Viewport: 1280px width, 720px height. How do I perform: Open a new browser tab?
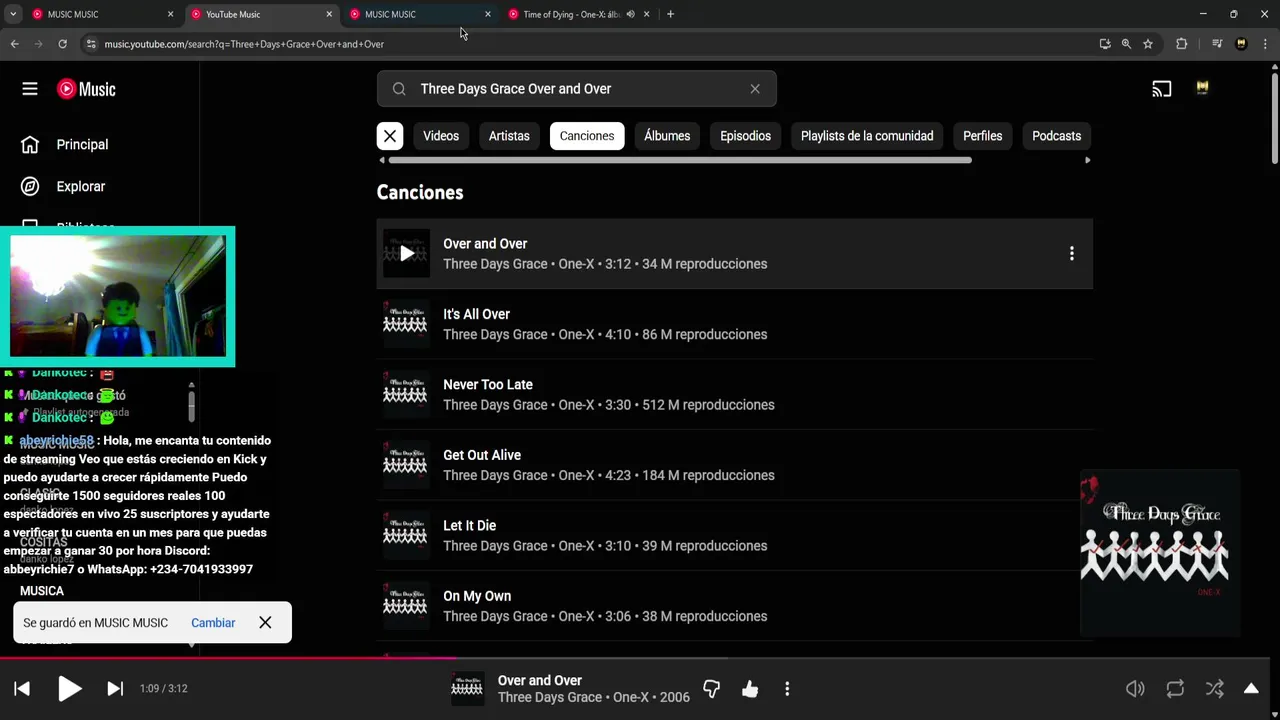[670, 14]
